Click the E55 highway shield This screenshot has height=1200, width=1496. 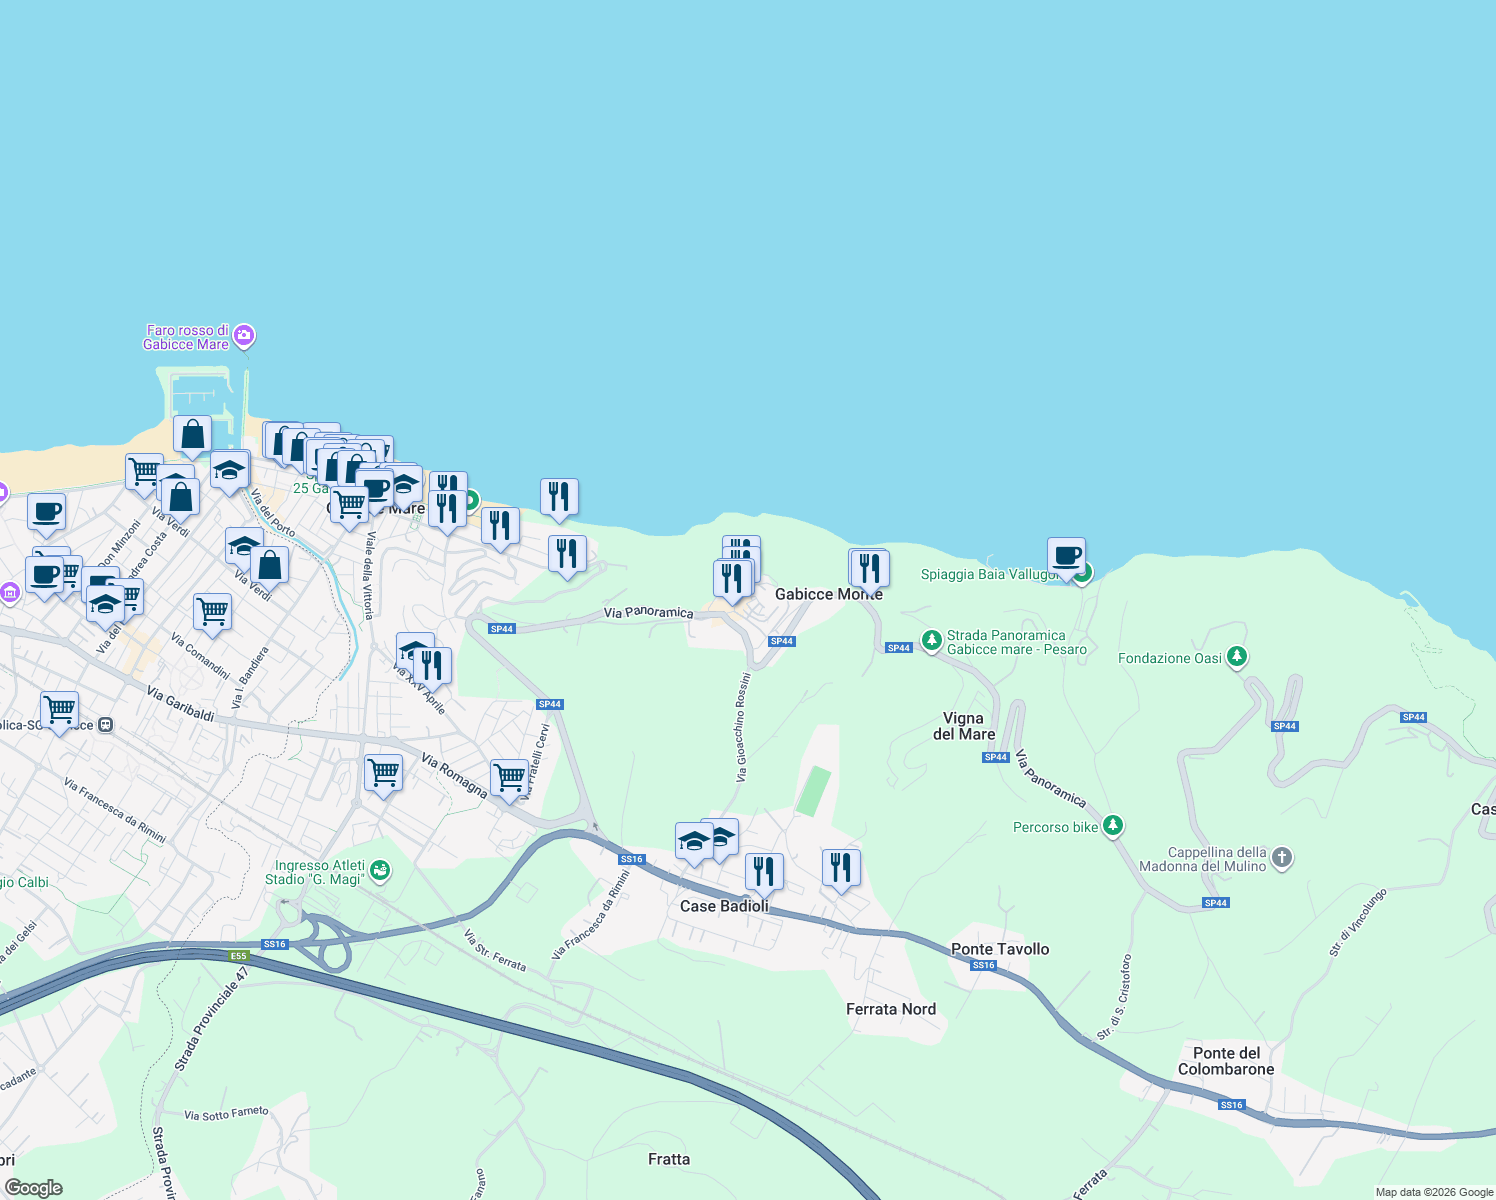237,955
